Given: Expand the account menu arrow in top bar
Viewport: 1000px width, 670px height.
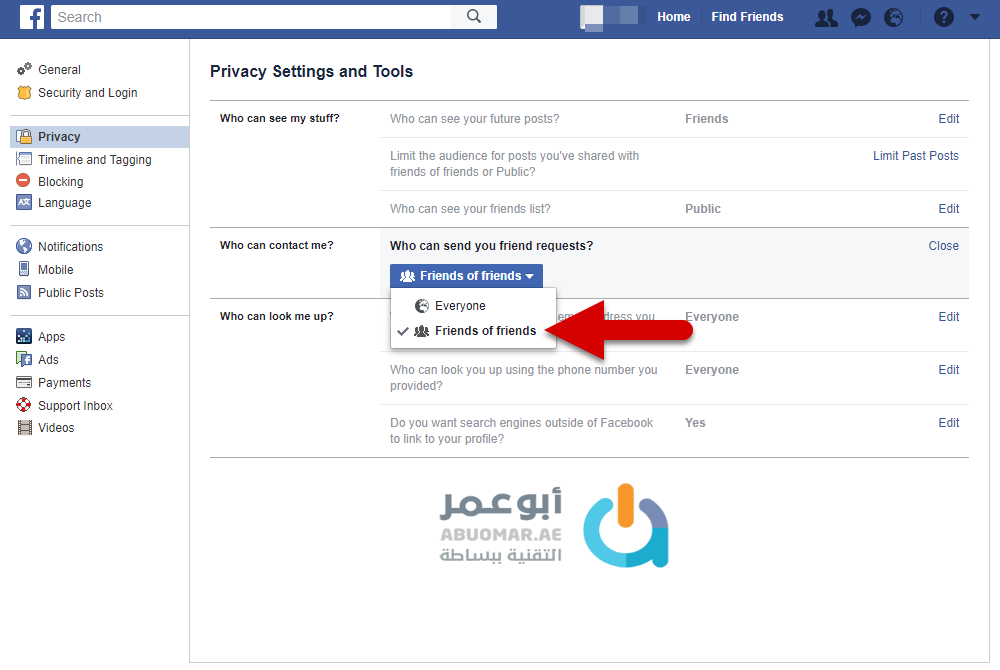Looking at the screenshot, I should pos(975,17).
